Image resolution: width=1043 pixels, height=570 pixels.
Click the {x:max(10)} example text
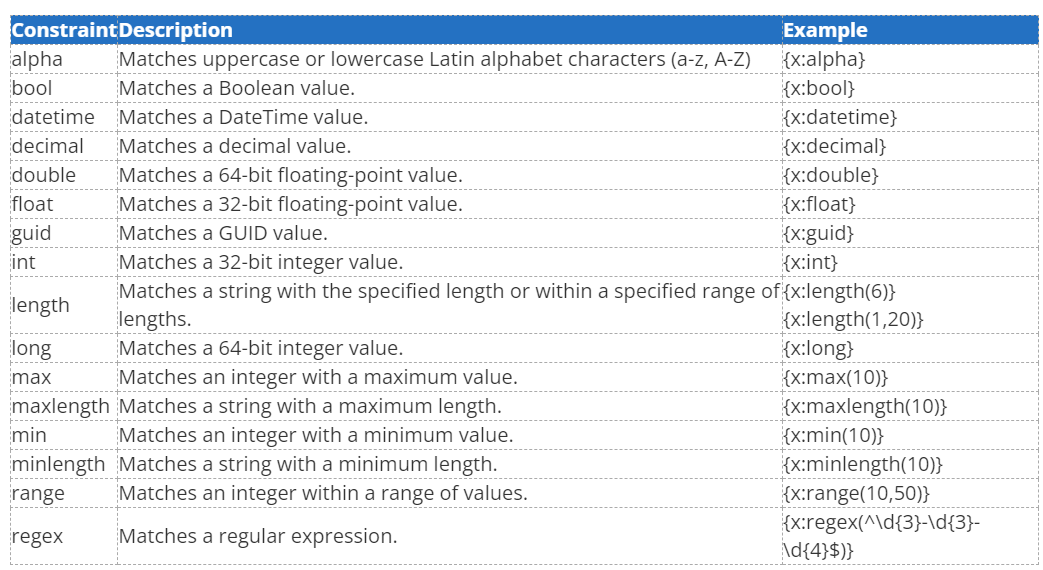(836, 377)
